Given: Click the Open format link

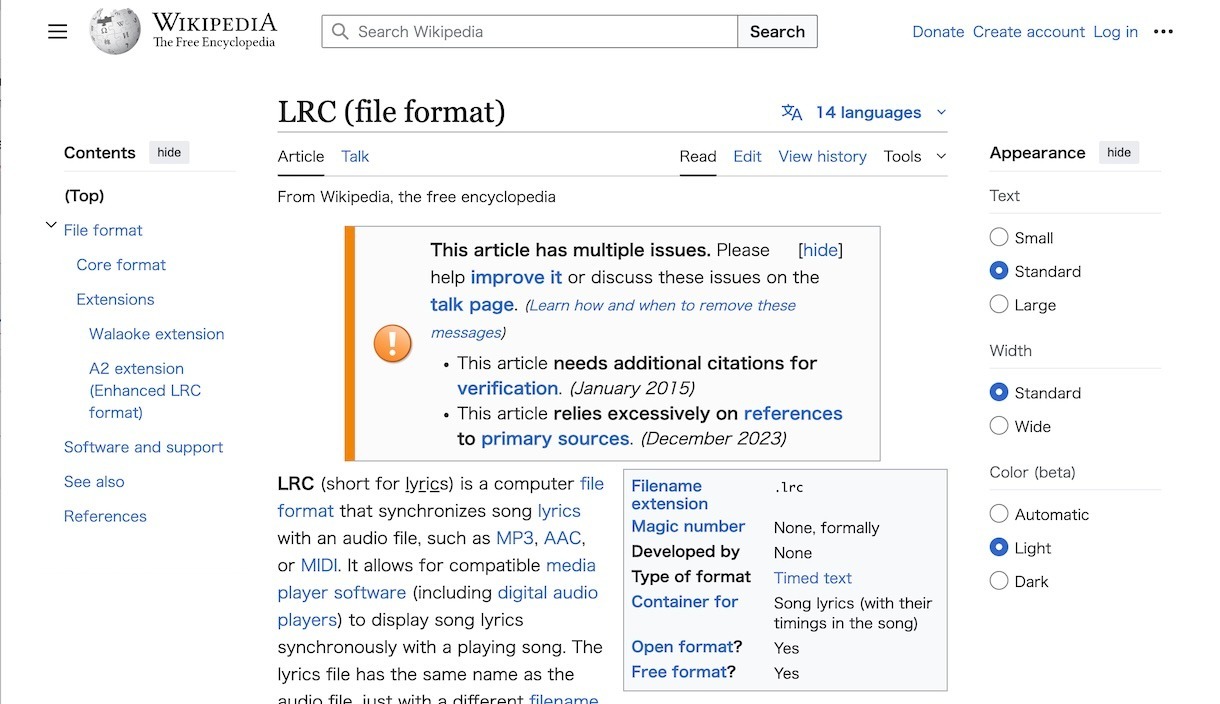Looking at the screenshot, I should tap(682, 647).
